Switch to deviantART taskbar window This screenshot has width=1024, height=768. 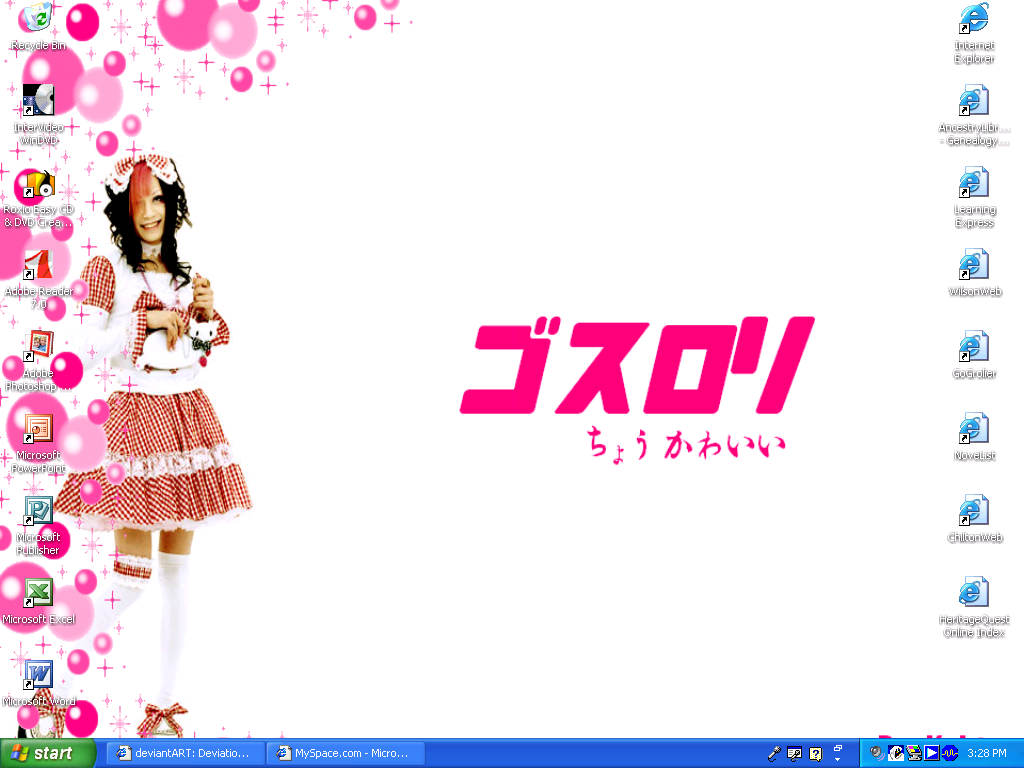point(185,754)
